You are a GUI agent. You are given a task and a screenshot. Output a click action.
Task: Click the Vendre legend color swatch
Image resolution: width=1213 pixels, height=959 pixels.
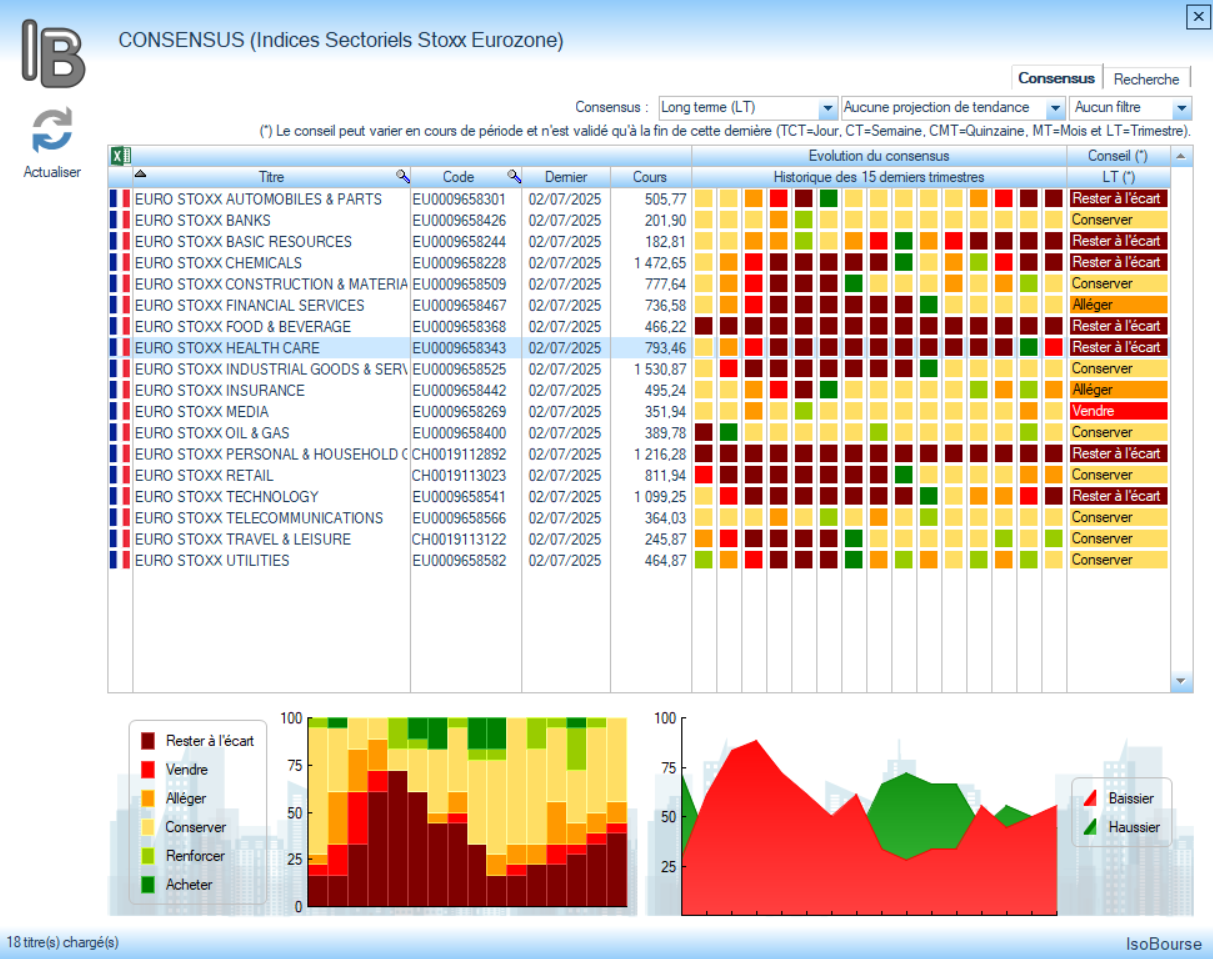click(148, 770)
